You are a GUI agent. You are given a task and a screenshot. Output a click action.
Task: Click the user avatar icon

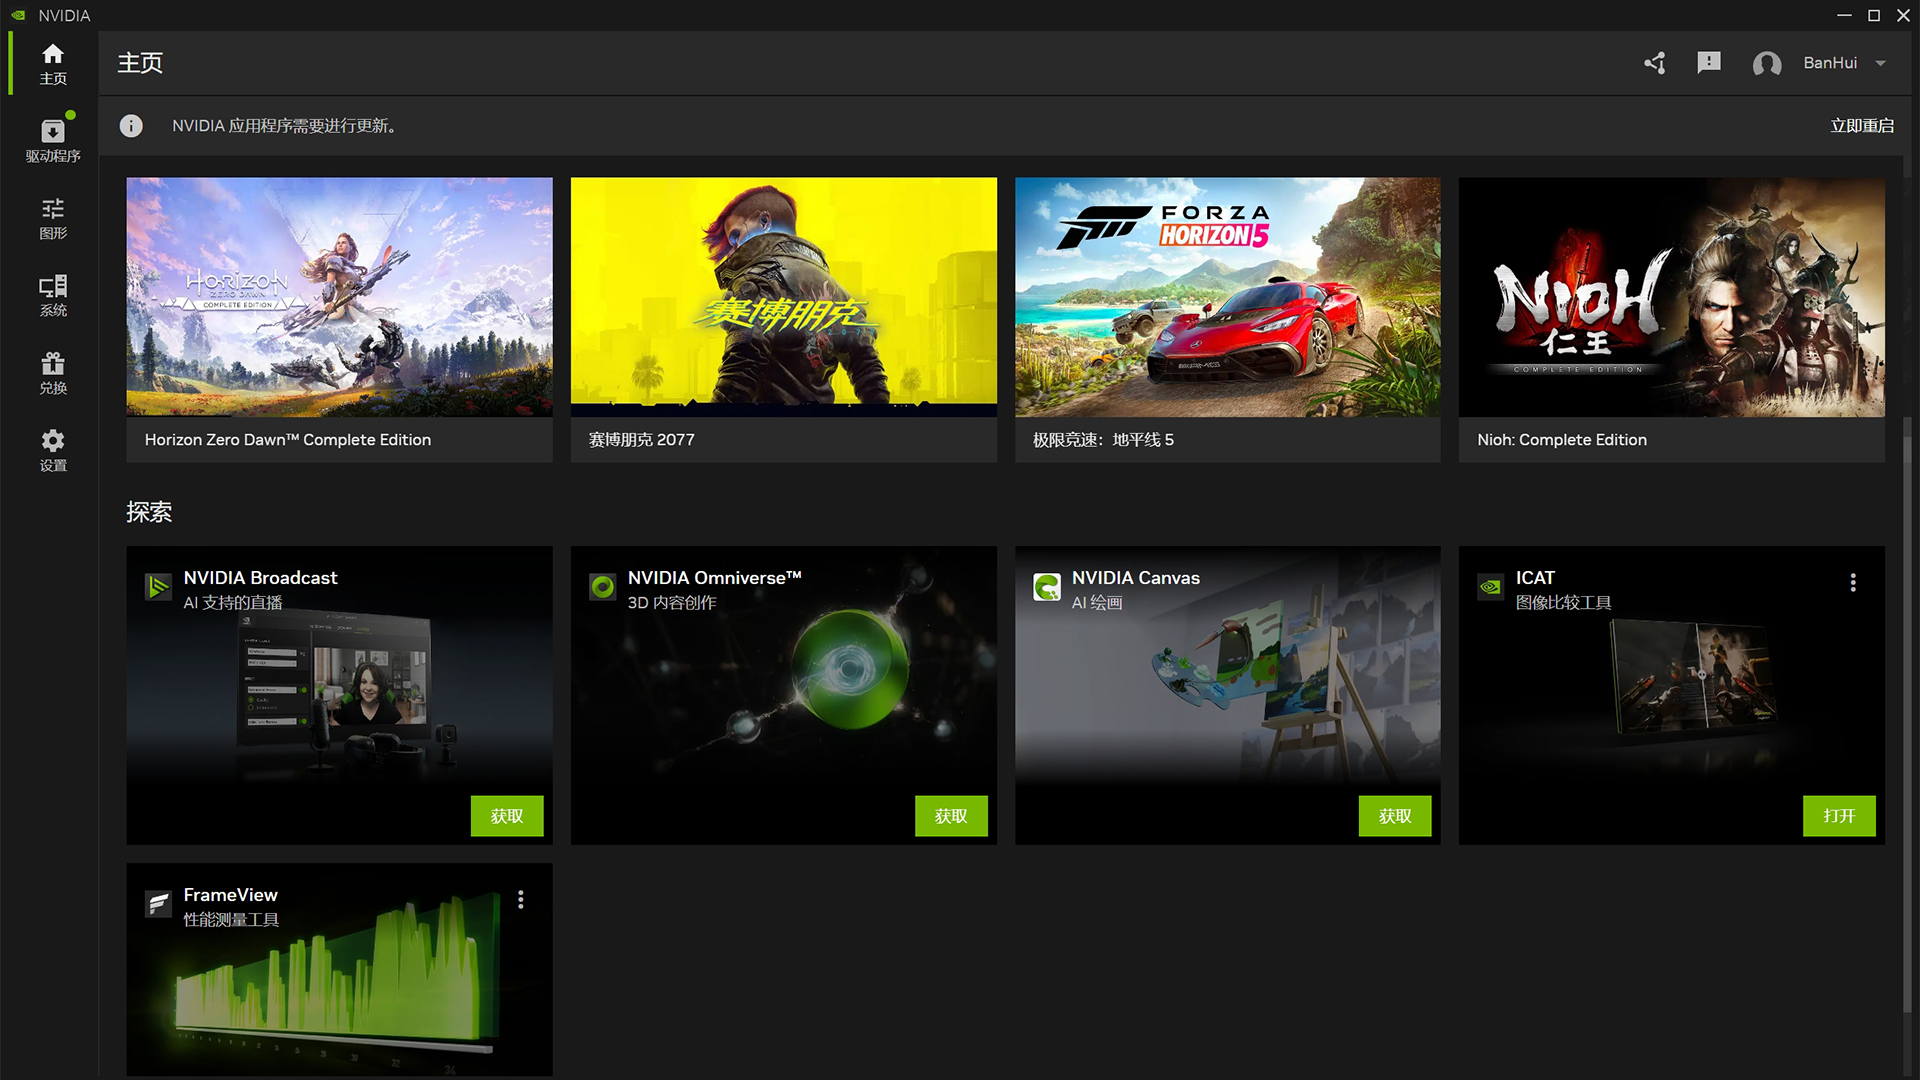pos(1767,64)
